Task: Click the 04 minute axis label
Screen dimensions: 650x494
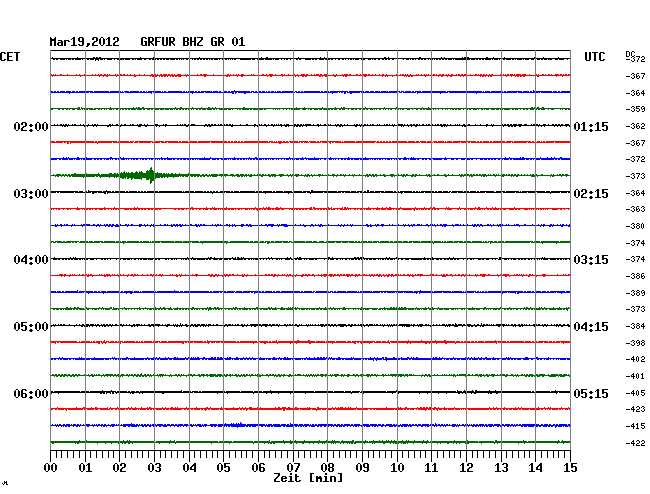Action: (x=189, y=468)
